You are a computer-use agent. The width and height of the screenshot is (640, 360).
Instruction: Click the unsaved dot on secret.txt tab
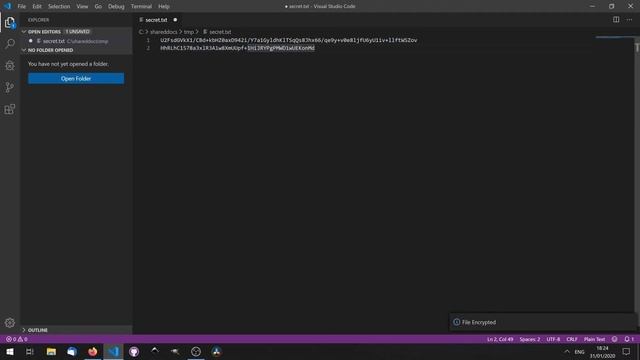tap(175, 20)
